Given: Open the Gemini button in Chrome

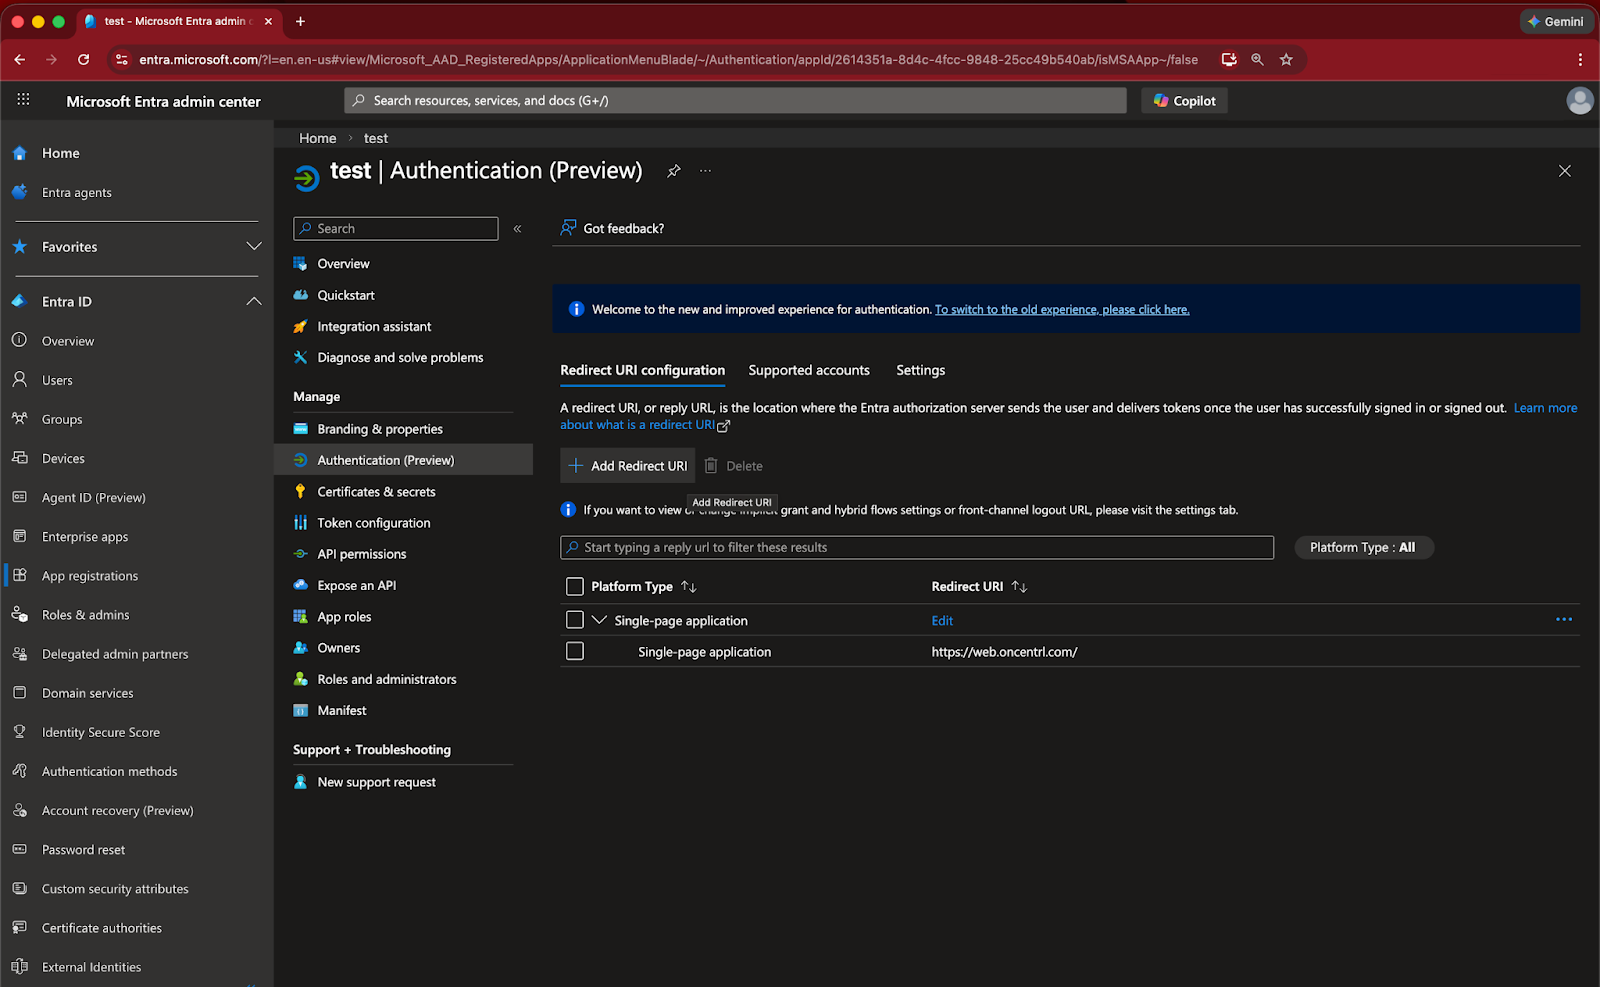Looking at the screenshot, I should [1556, 21].
